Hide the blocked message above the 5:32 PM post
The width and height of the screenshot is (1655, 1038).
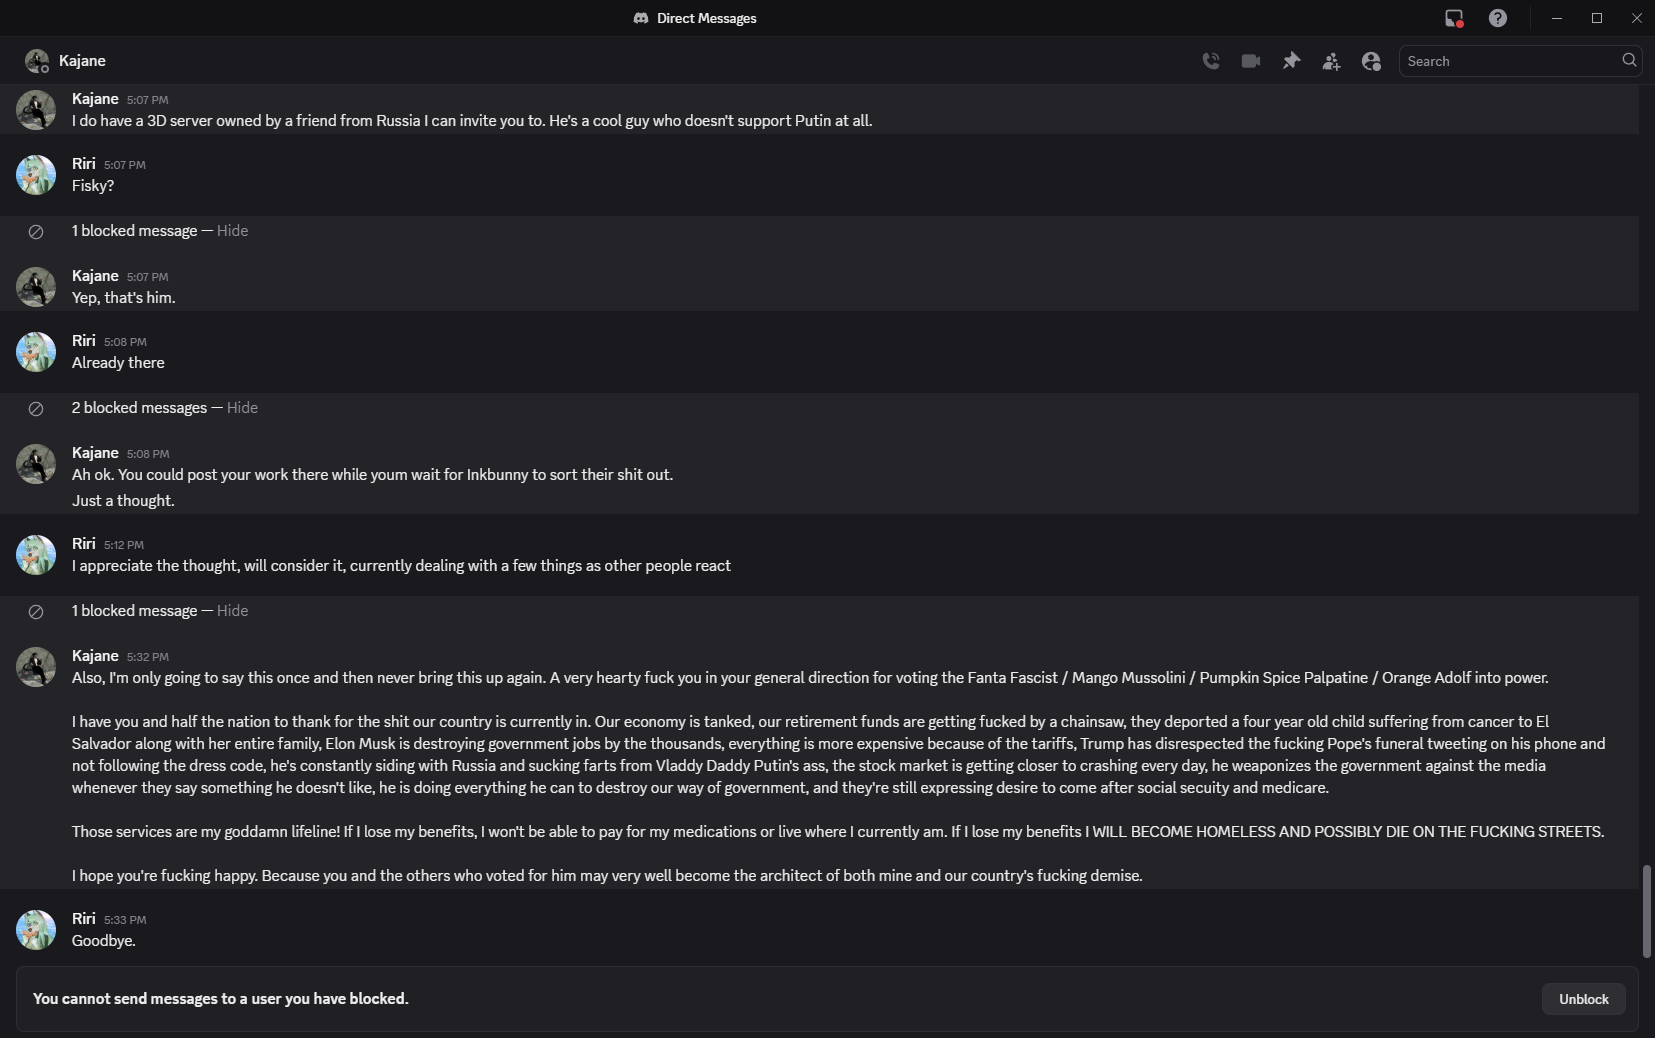tap(232, 611)
